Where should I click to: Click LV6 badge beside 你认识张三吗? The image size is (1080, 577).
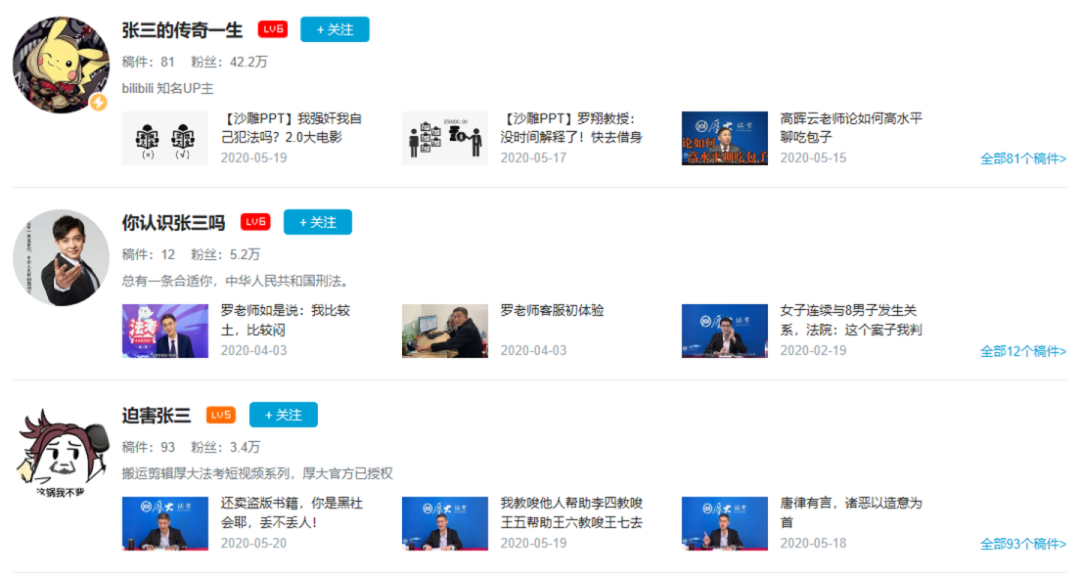[255, 222]
